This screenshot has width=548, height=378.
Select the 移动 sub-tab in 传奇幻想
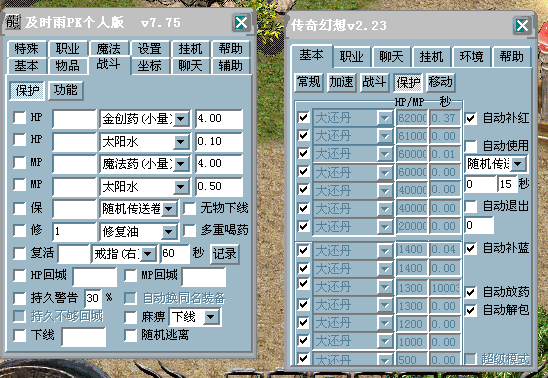coord(440,82)
